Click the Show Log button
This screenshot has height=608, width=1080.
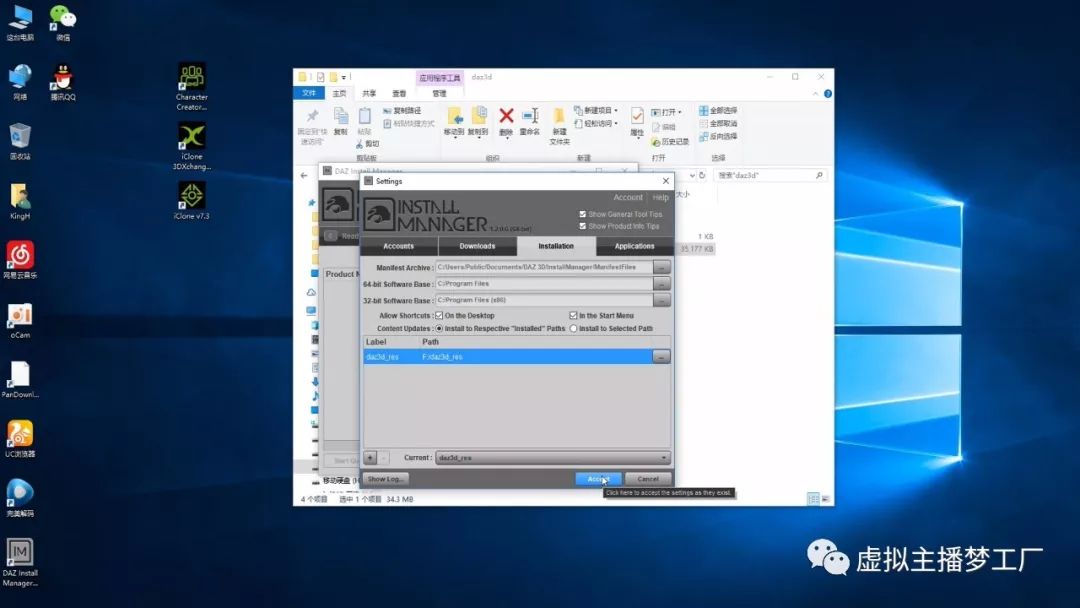click(x=385, y=479)
